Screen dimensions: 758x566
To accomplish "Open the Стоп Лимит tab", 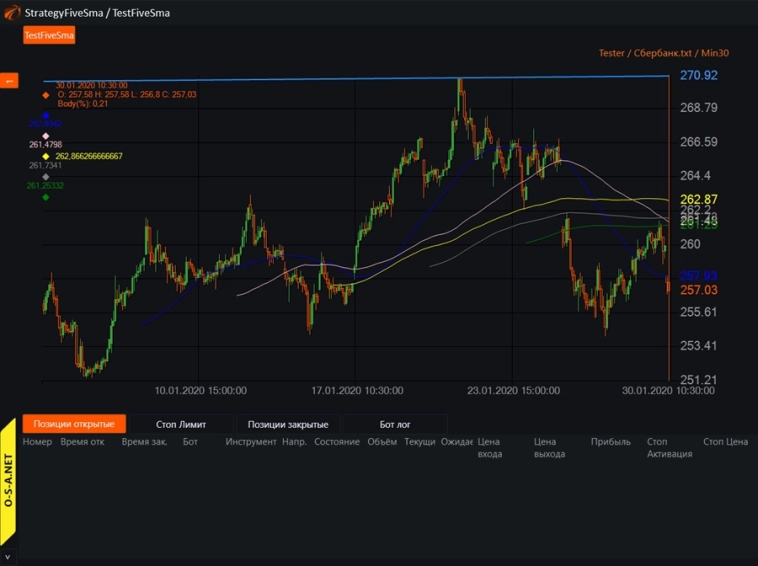I will click(181, 424).
